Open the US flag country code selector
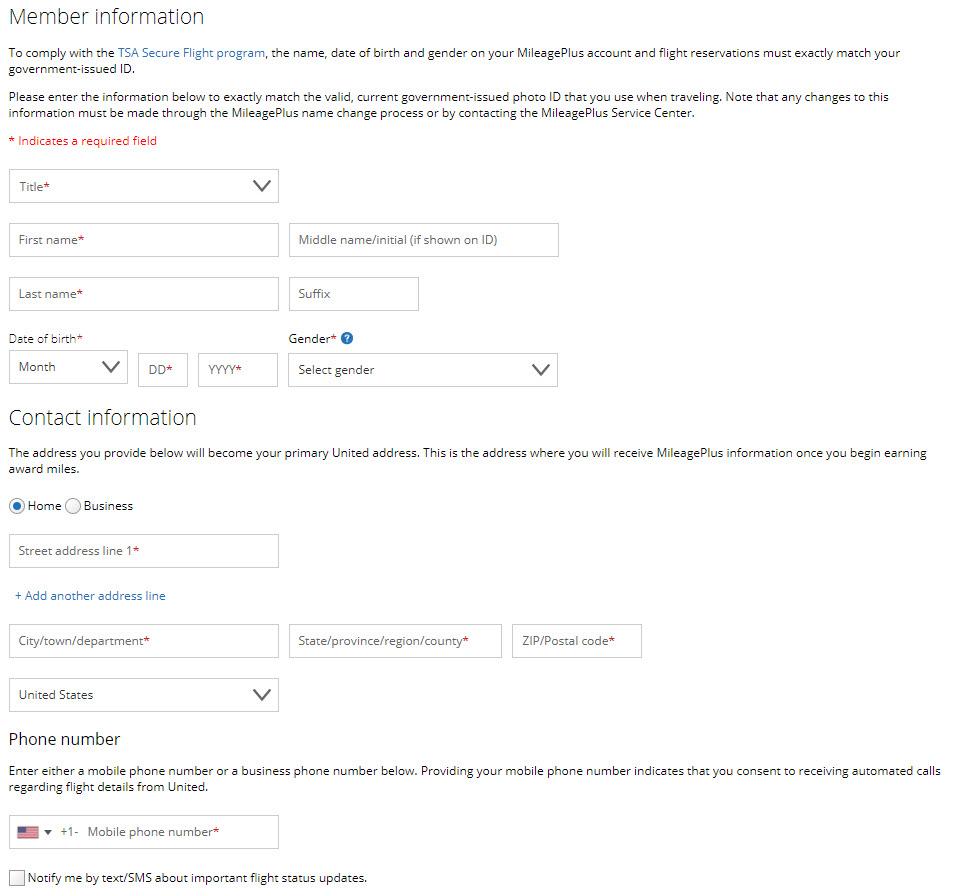 click(34, 832)
